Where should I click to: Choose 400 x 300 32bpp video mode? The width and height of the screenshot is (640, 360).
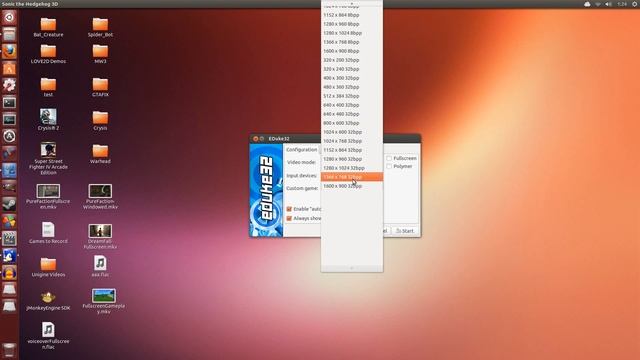(x=352, y=78)
